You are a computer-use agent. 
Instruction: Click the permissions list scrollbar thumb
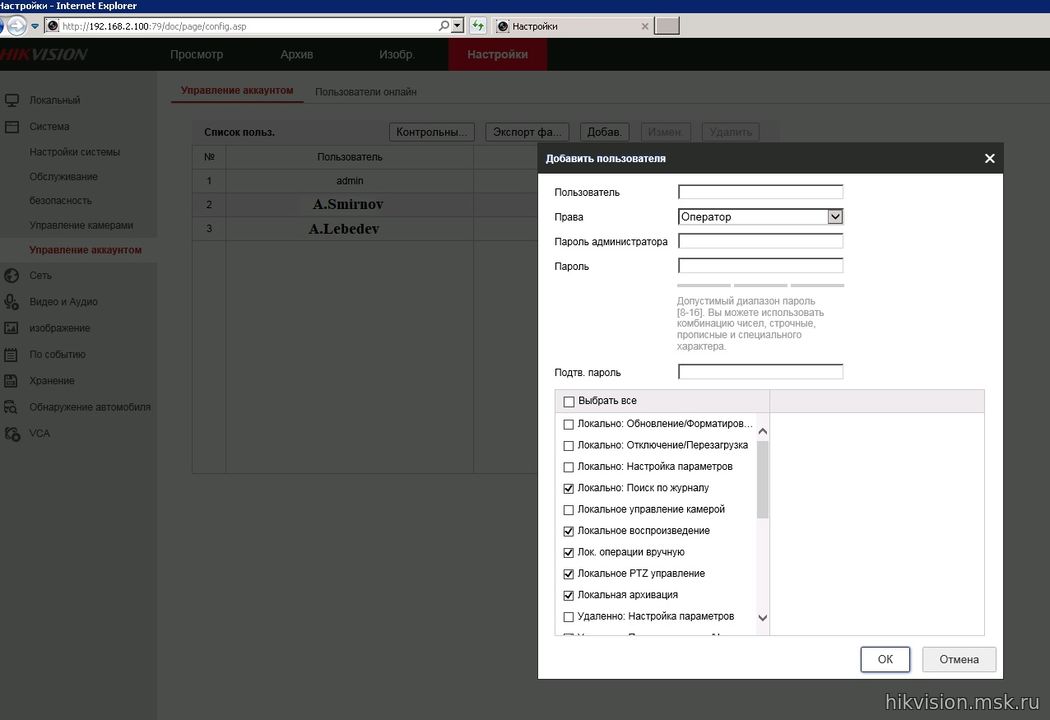(x=762, y=480)
